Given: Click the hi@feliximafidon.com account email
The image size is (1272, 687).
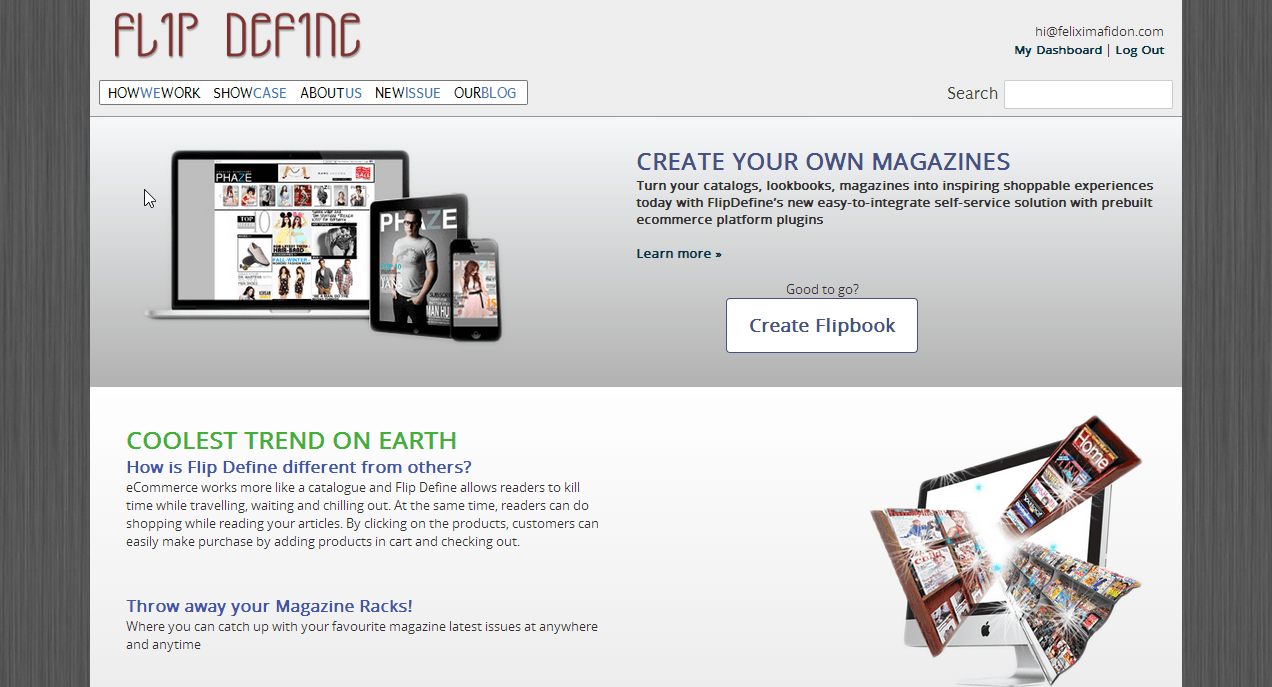Looking at the screenshot, I should coord(1099,31).
